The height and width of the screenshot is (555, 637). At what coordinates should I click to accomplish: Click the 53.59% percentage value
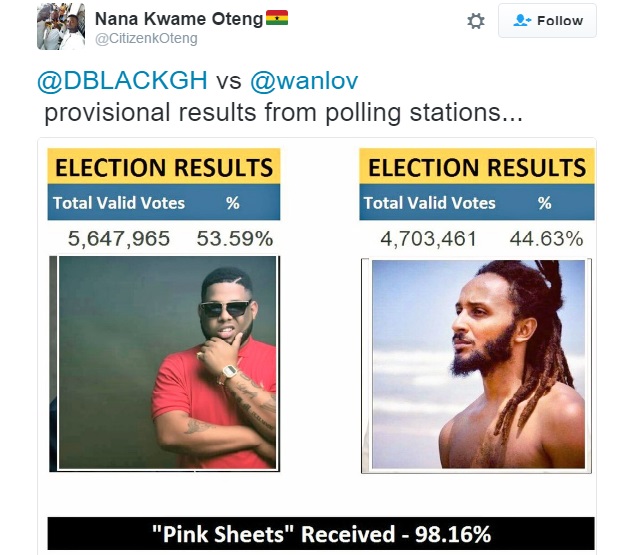click(x=234, y=239)
